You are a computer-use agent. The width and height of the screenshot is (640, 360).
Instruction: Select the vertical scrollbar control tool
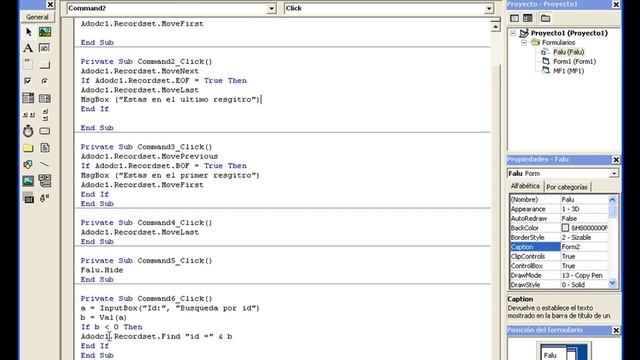click(x=45, y=115)
